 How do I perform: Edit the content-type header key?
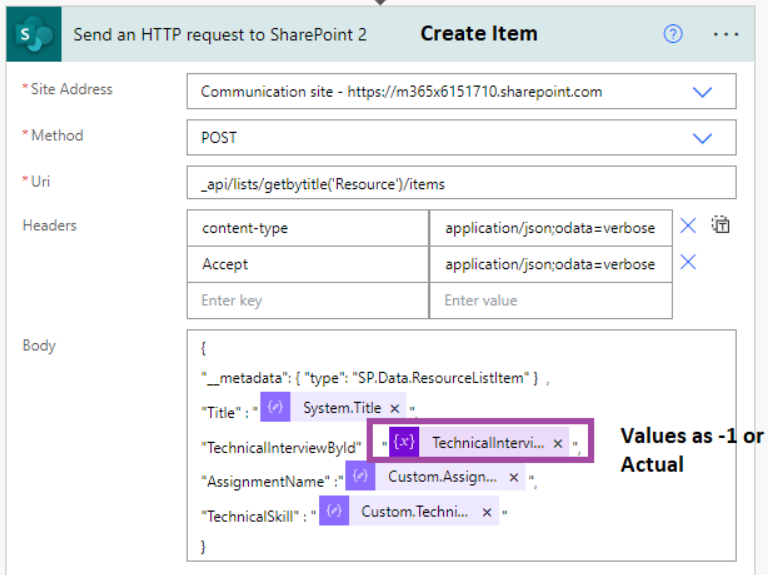pyautogui.click(x=308, y=228)
